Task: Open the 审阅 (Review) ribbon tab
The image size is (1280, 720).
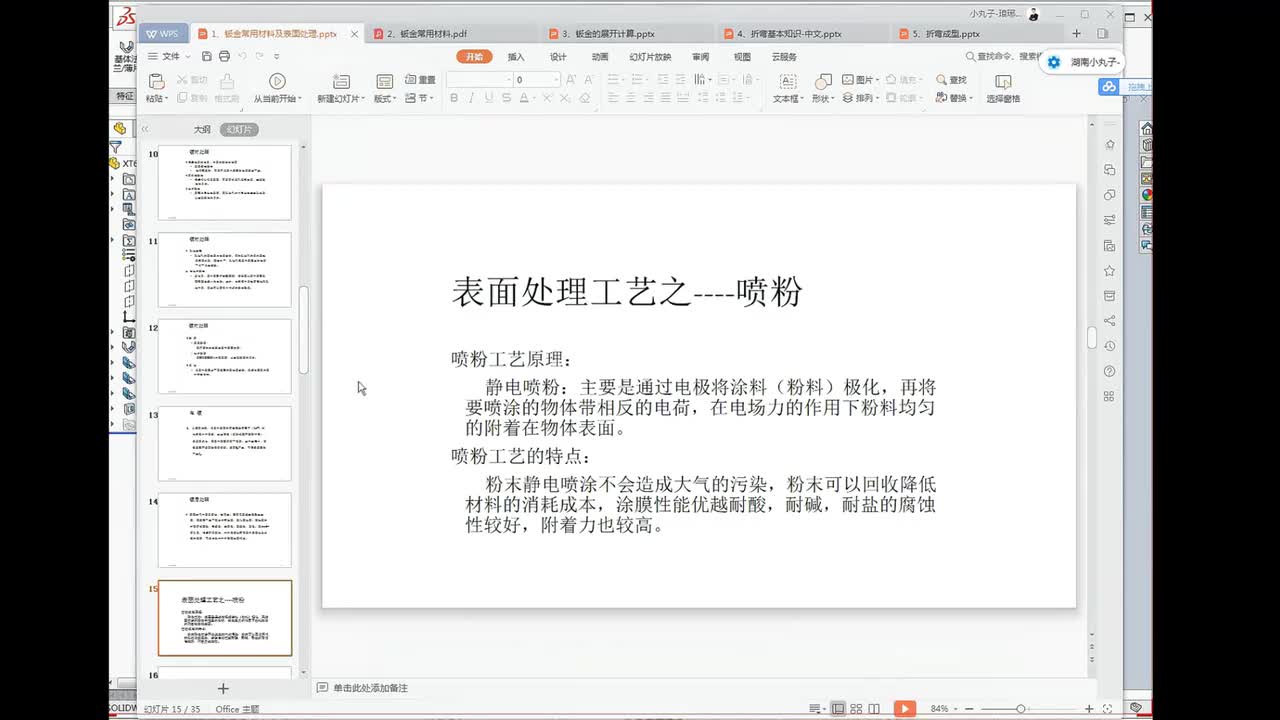Action: 700,57
